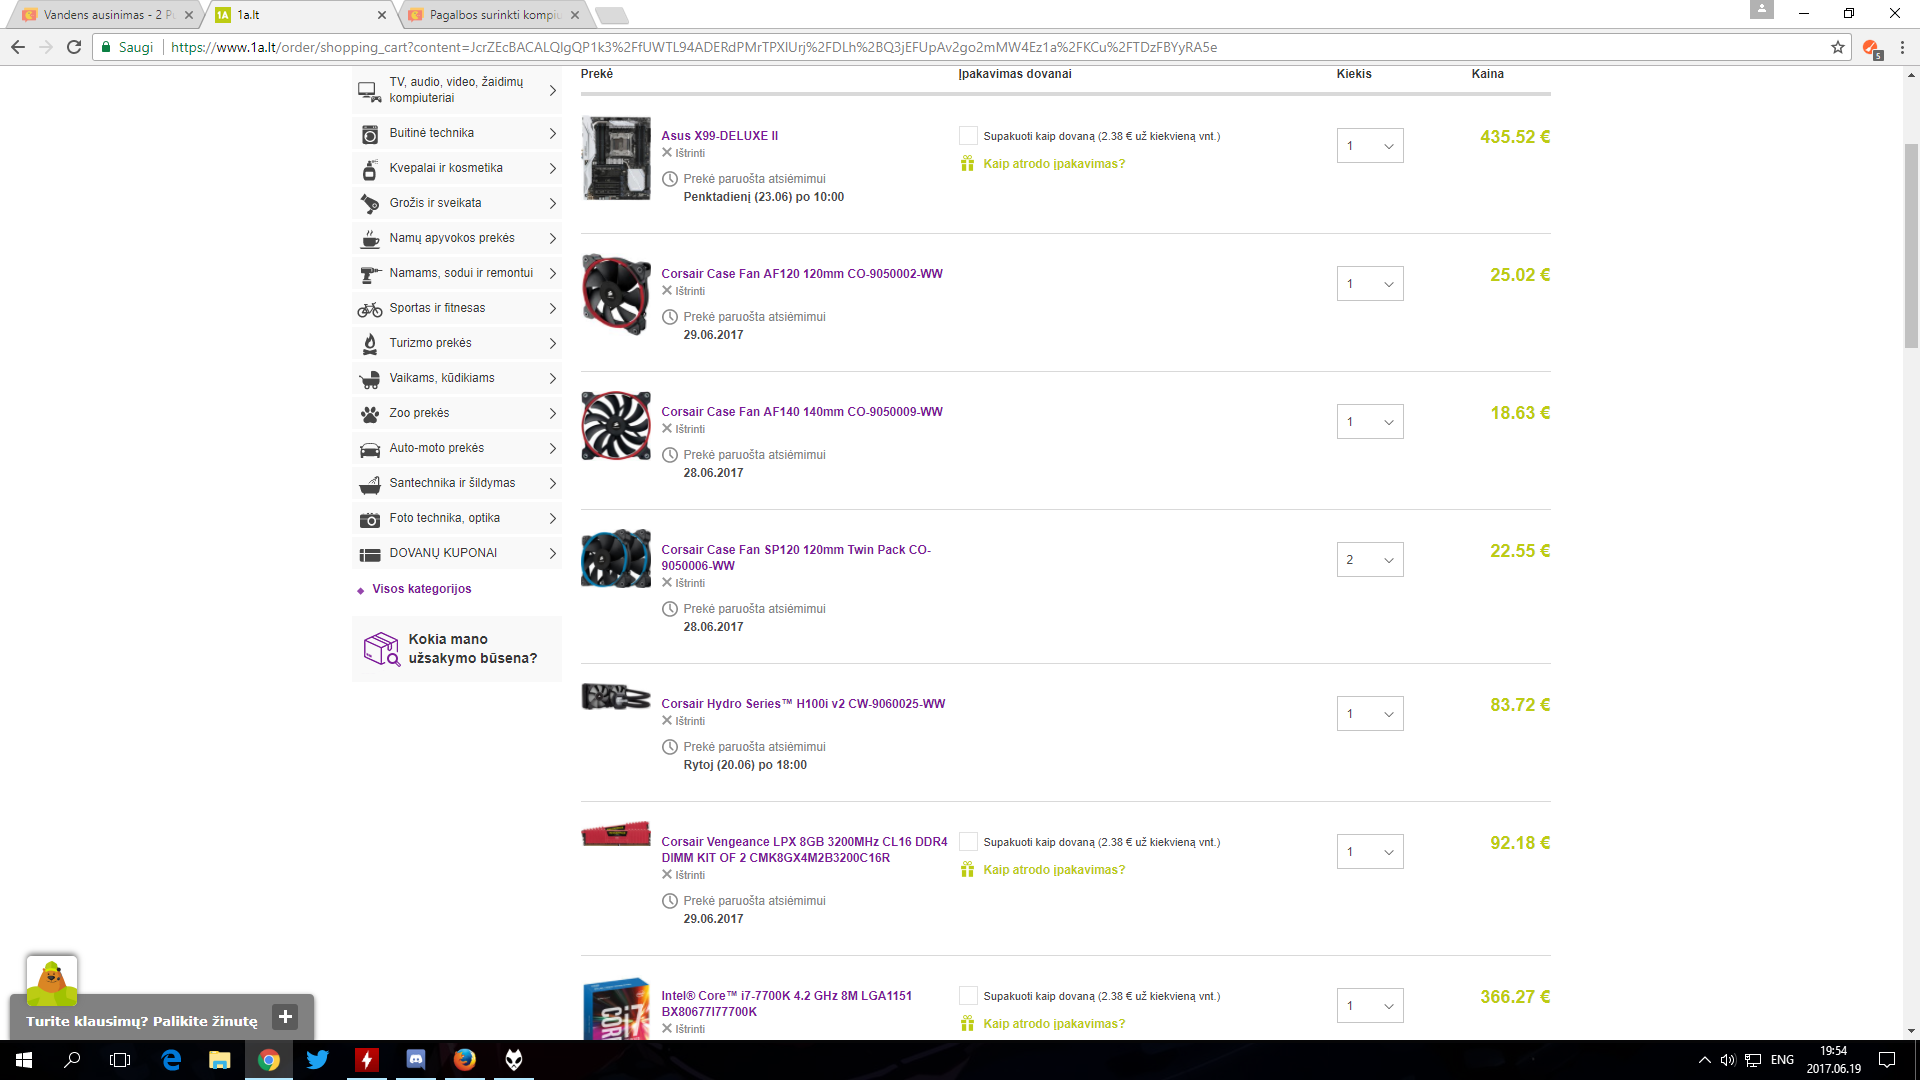
Task: Open Intel Core i7-7700K product link
Action: point(787,1004)
